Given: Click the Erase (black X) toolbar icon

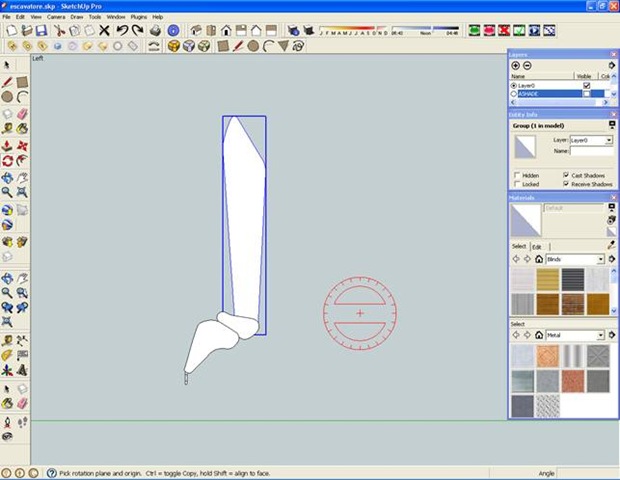Looking at the screenshot, I should [x=104, y=31].
